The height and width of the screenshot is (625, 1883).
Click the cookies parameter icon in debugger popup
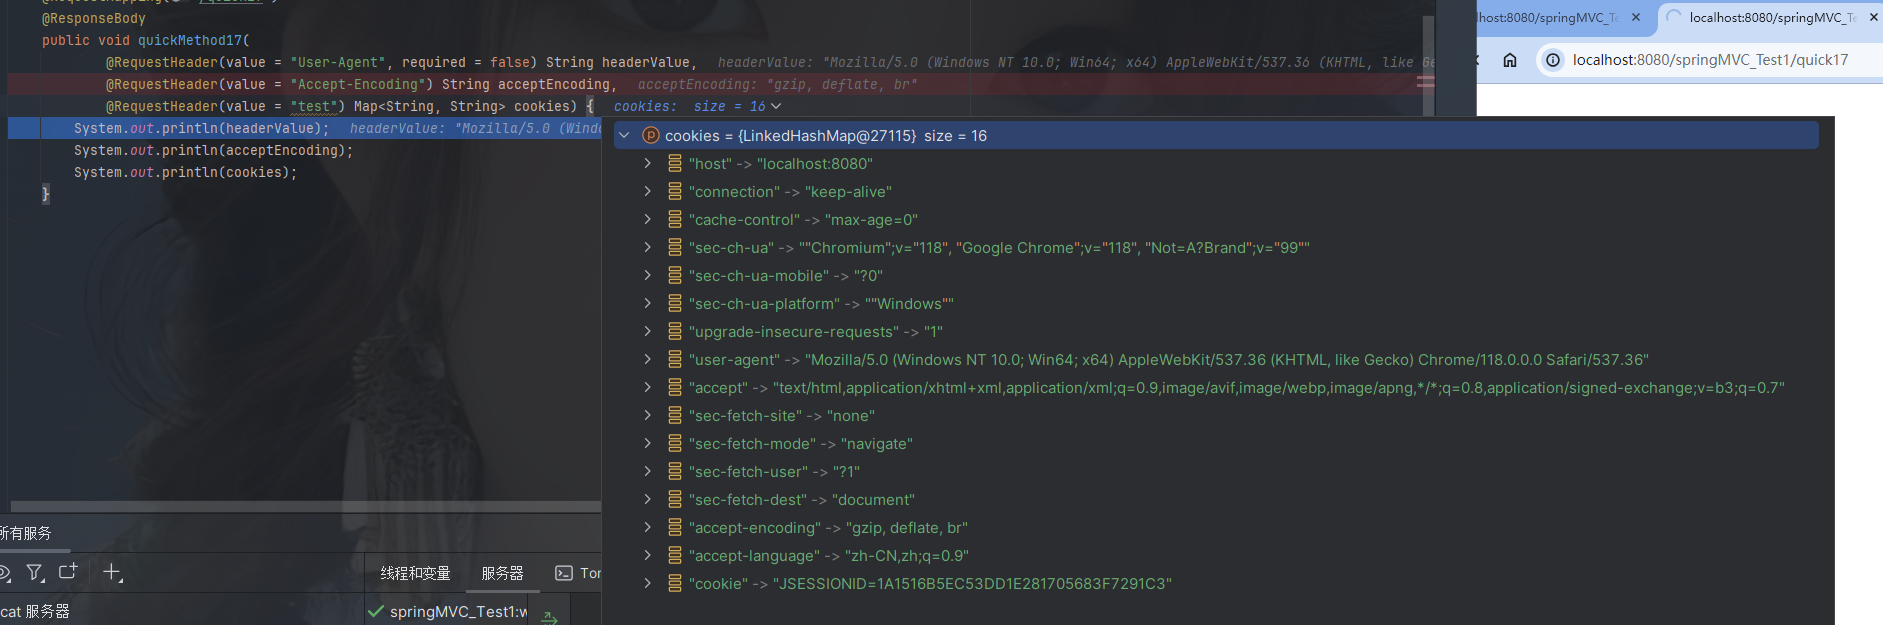coord(650,136)
